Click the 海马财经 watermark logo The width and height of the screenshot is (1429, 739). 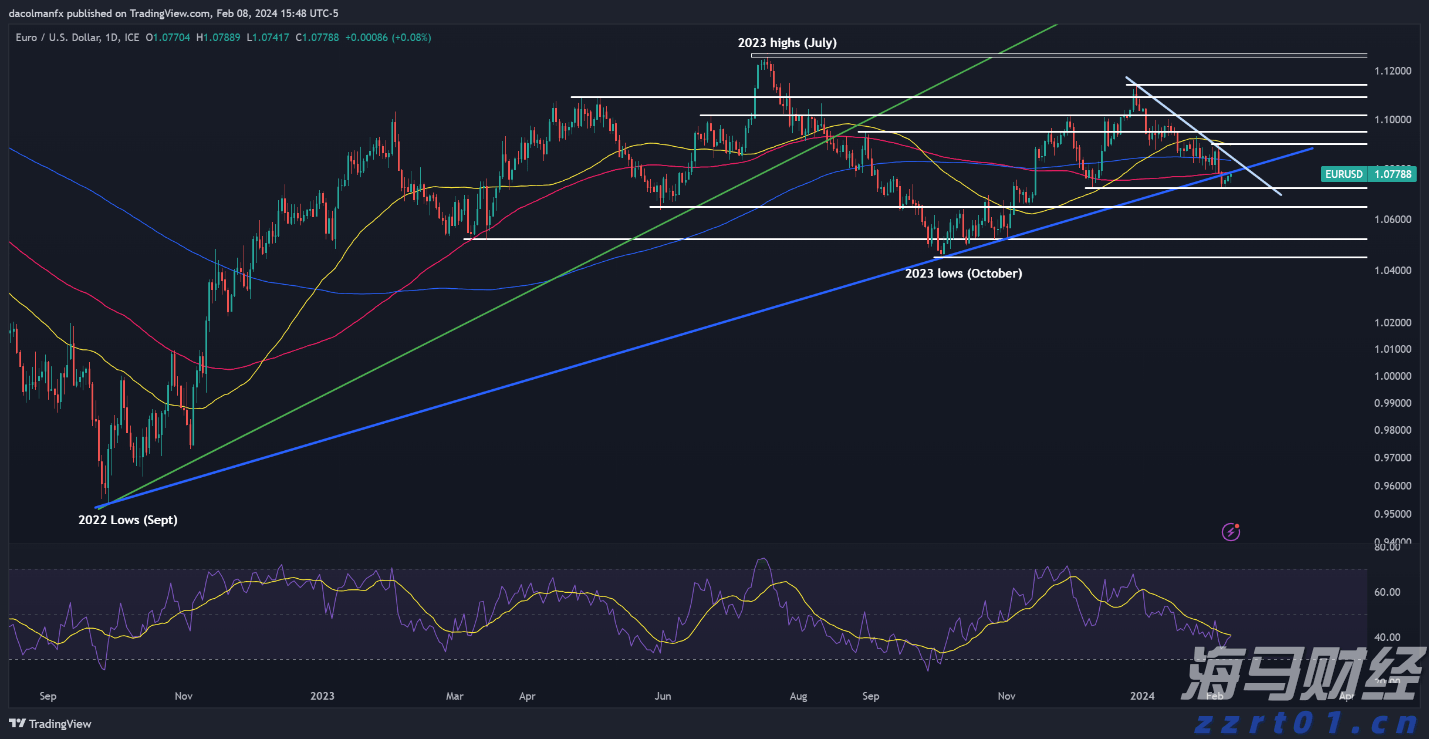coord(1300,677)
